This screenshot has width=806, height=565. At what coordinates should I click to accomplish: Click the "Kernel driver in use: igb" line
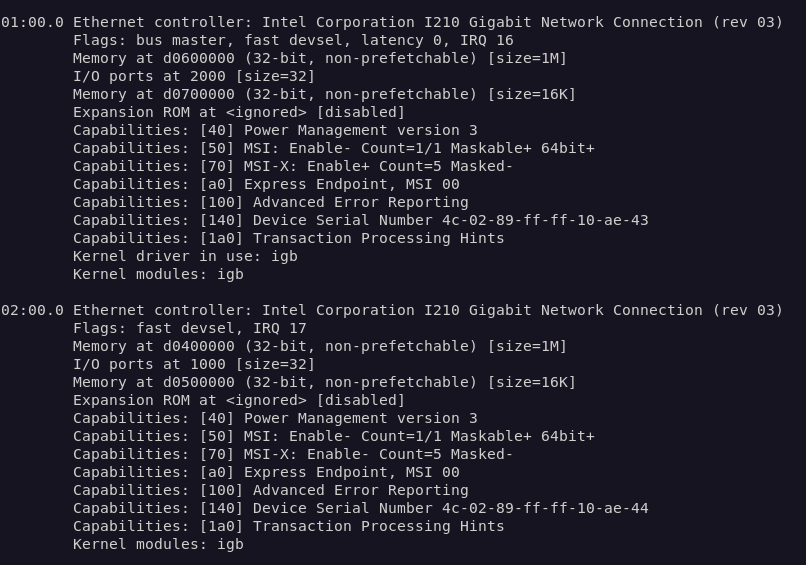185,256
